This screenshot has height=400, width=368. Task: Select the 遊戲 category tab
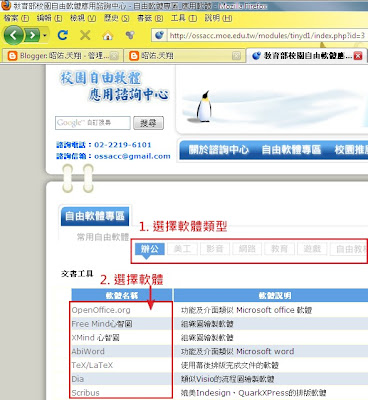click(312, 249)
